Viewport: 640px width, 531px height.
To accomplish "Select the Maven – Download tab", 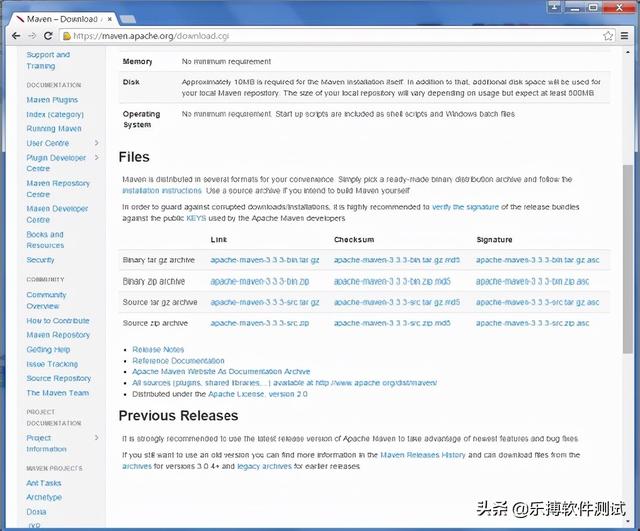I will (x=62, y=19).
